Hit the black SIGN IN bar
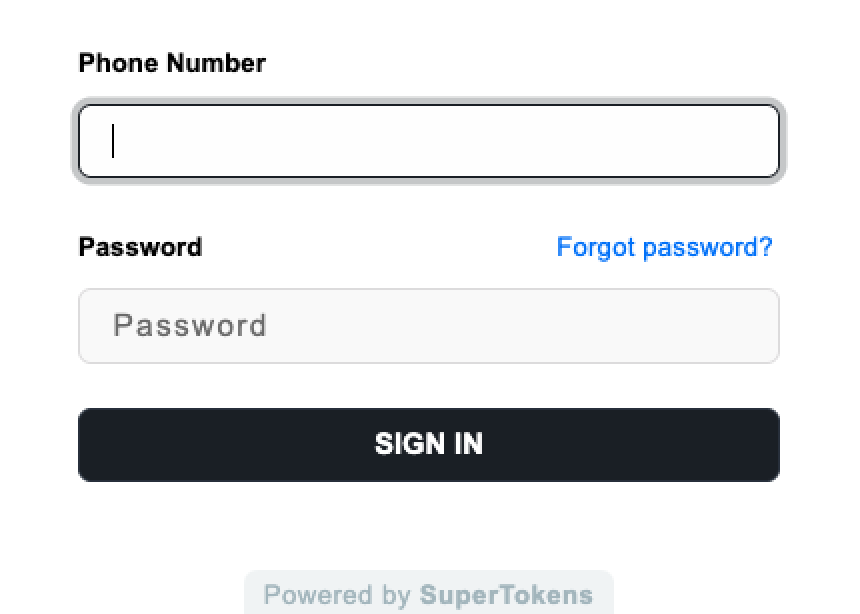The height and width of the screenshot is (614, 860). [x=428, y=444]
